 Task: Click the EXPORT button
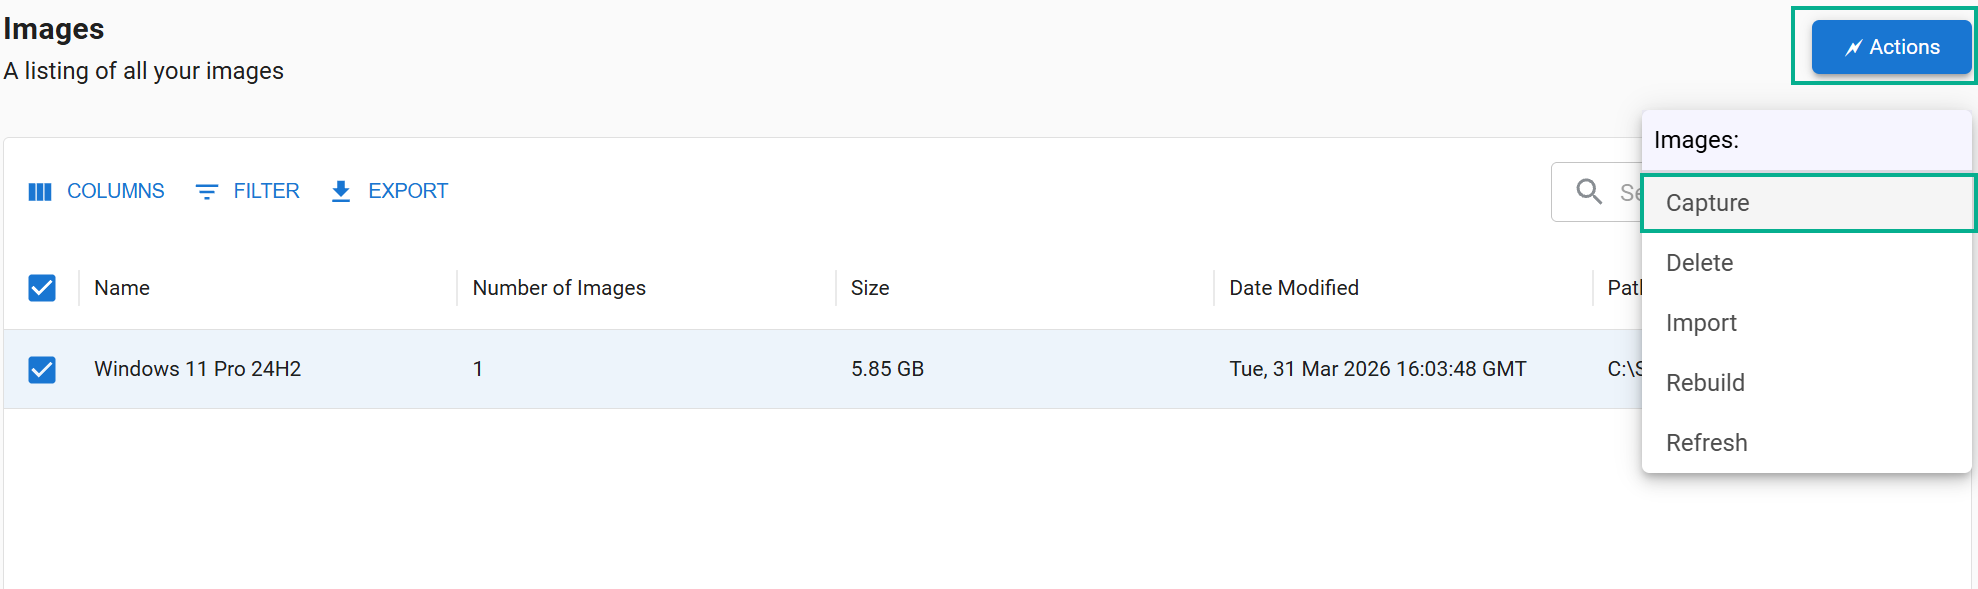(389, 191)
